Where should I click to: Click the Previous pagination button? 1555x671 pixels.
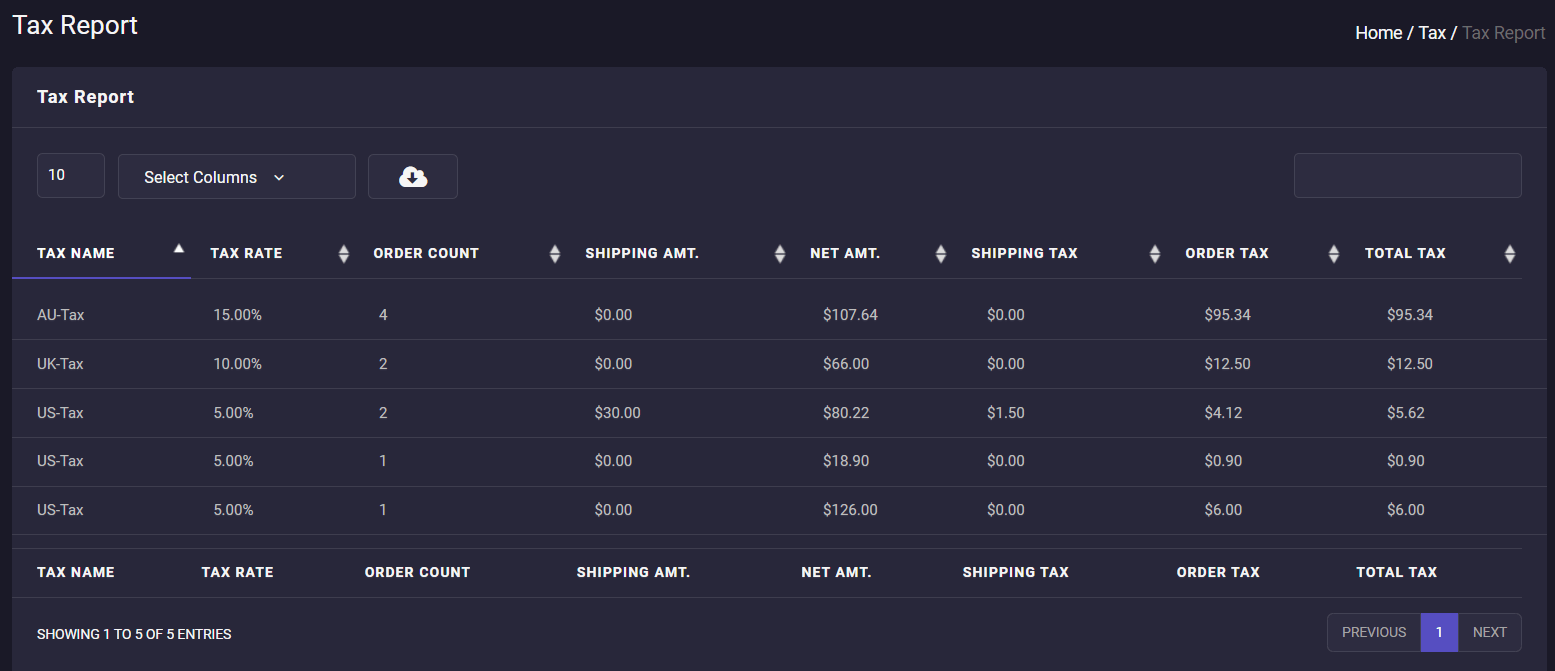pos(1373,632)
